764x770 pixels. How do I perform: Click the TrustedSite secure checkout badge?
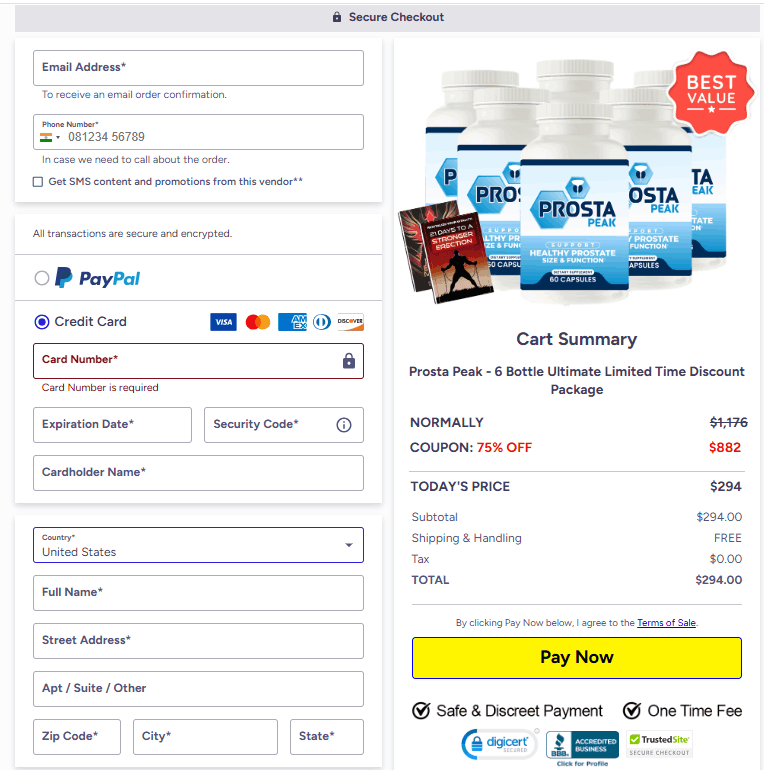pyautogui.click(x=659, y=745)
